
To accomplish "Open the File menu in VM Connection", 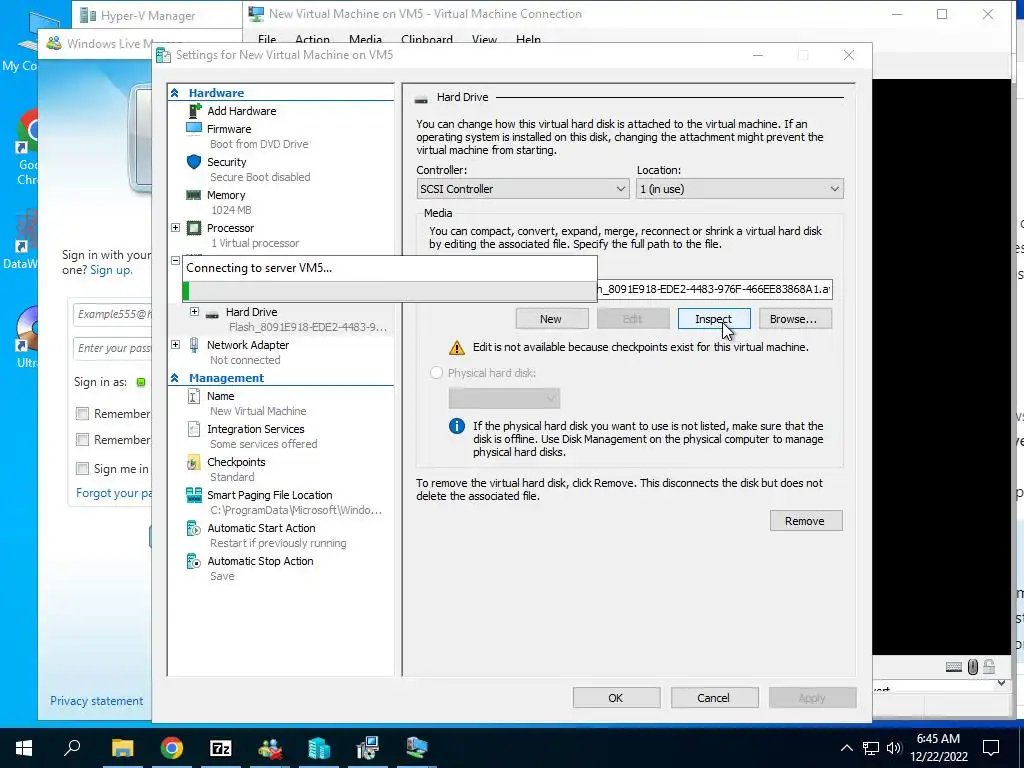I will (267, 39).
